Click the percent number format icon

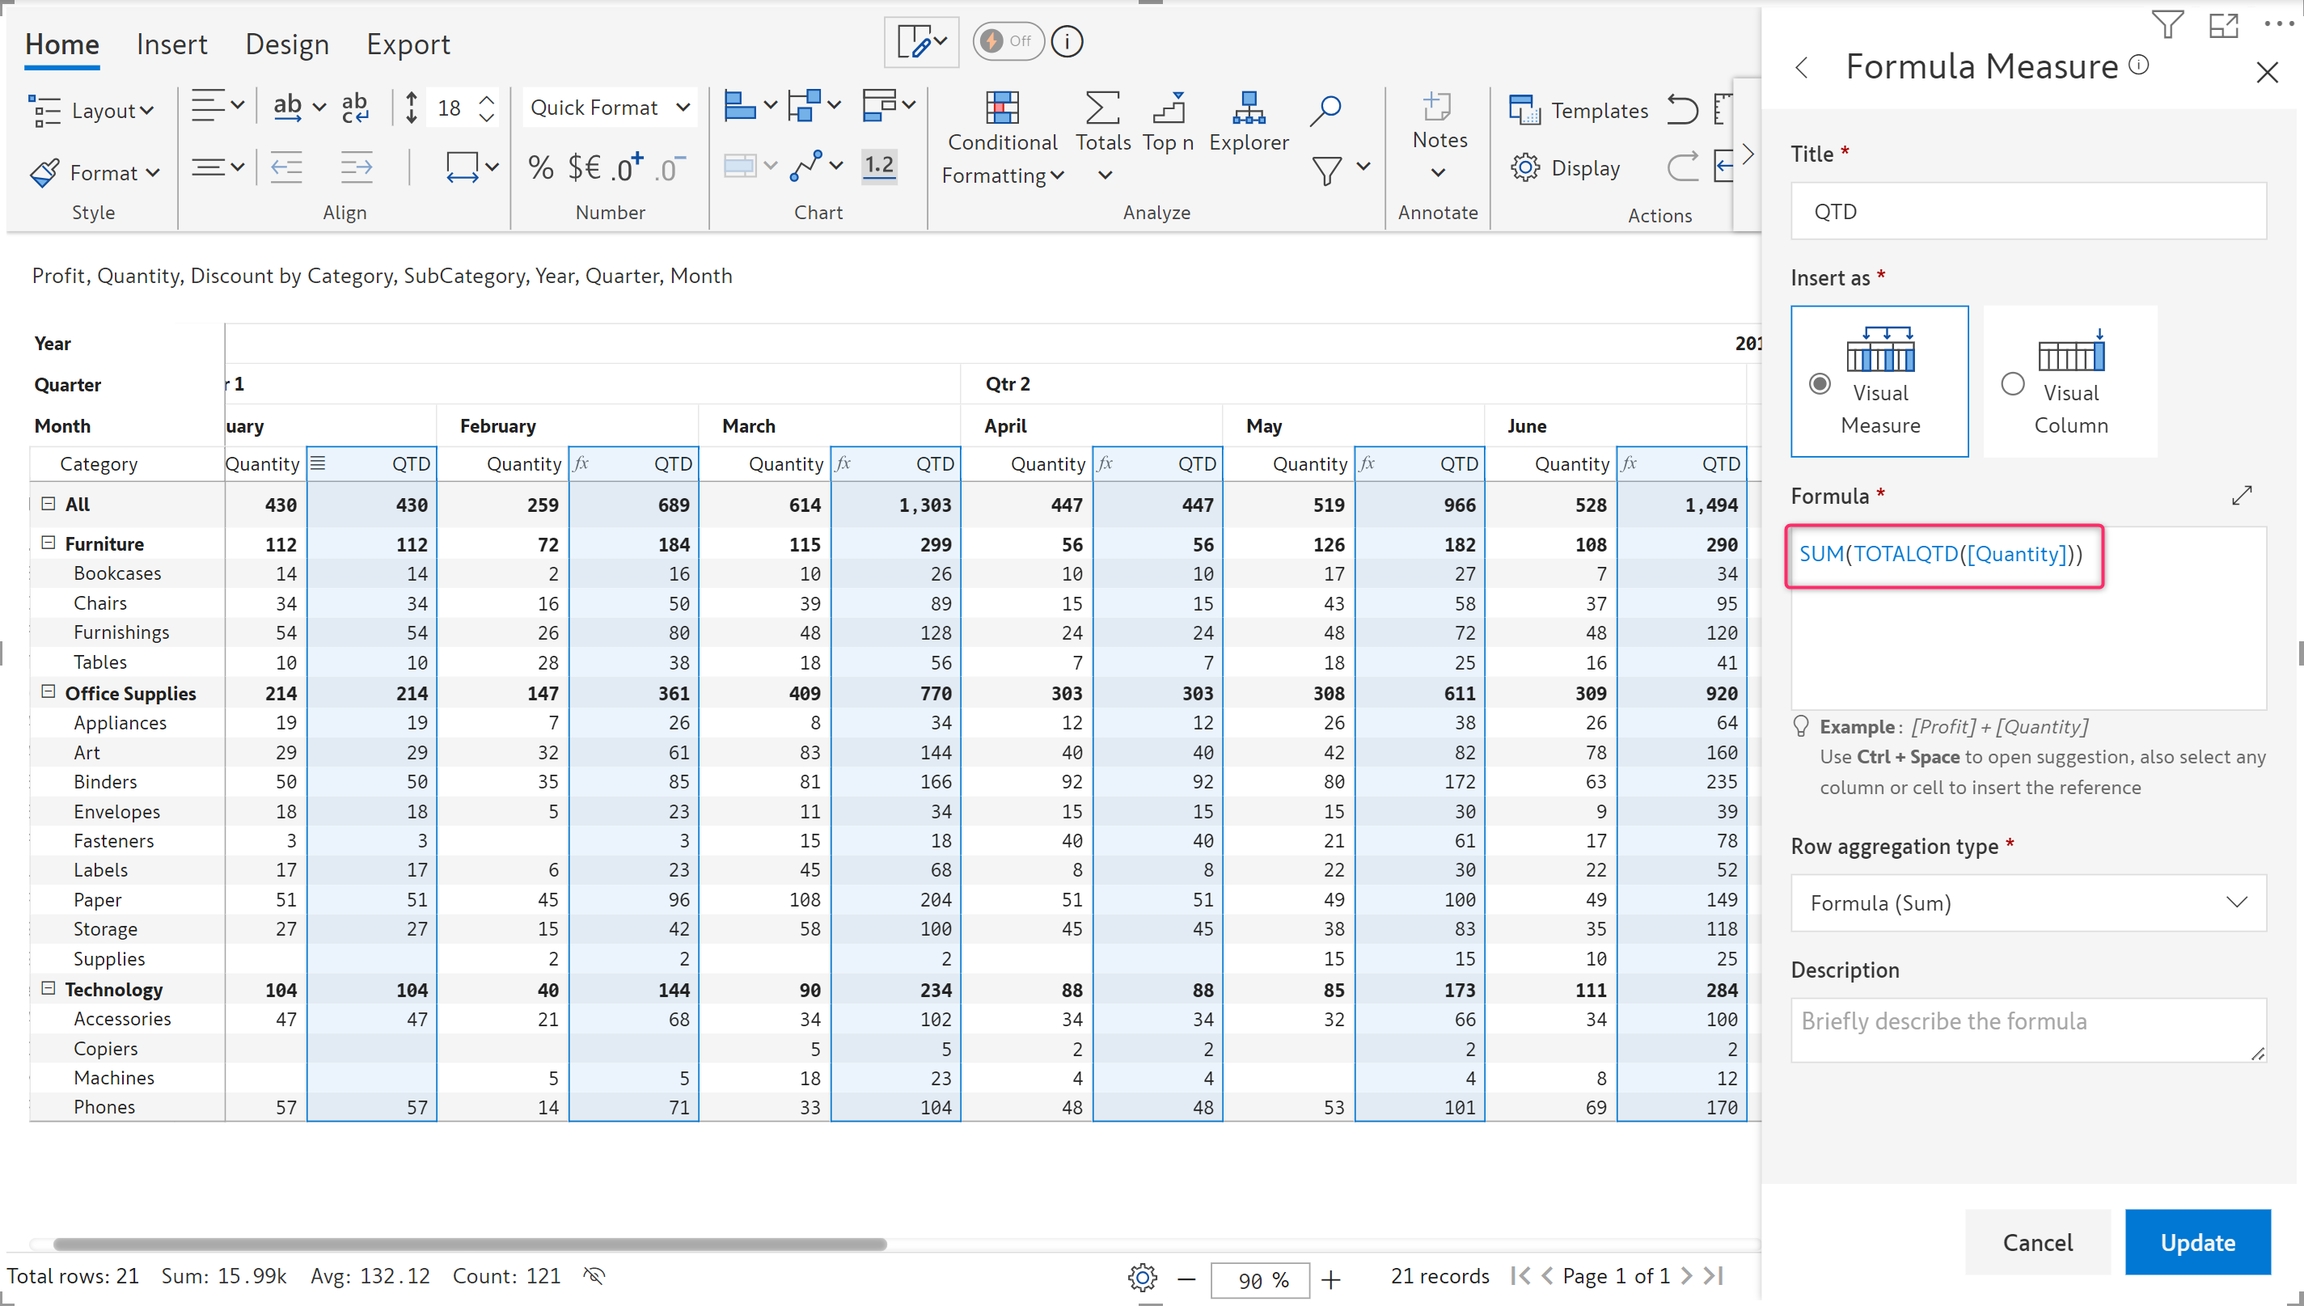tap(541, 167)
